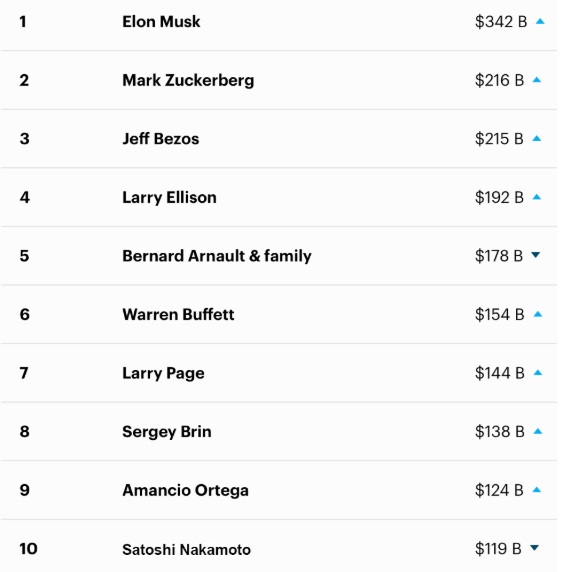The width and height of the screenshot is (576, 572).
Task: Click the up arrow next to Amancio Ortega's $124 B
Action: click(537, 490)
